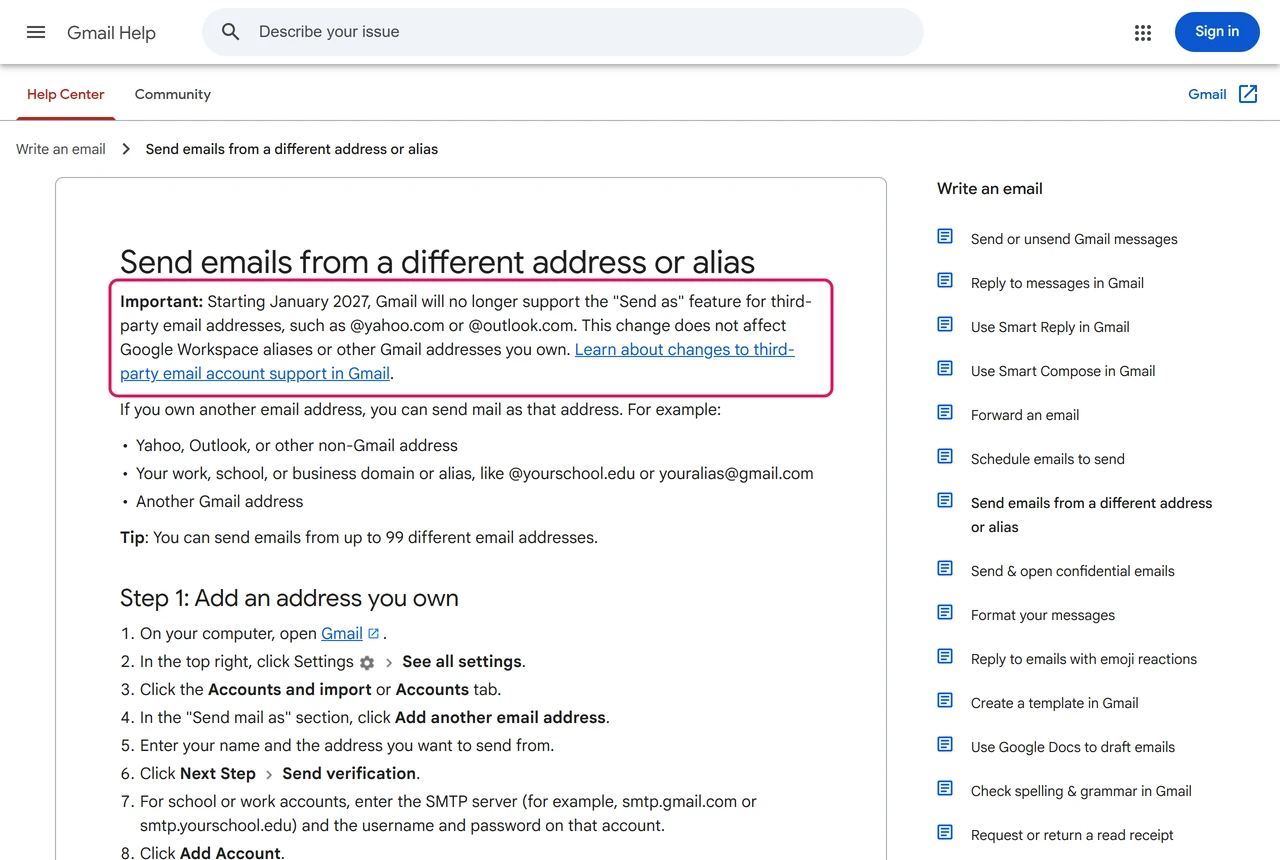Open Schedule emails to send article
Image resolution: width=1280 pixels, height=860 pixels.
pos(1048,459)
